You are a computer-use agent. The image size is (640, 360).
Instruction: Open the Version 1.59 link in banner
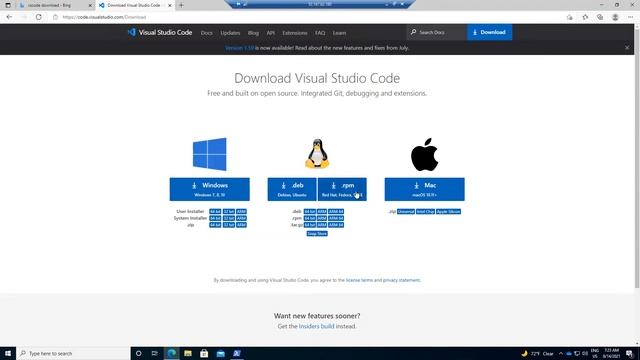coord(239,48)
